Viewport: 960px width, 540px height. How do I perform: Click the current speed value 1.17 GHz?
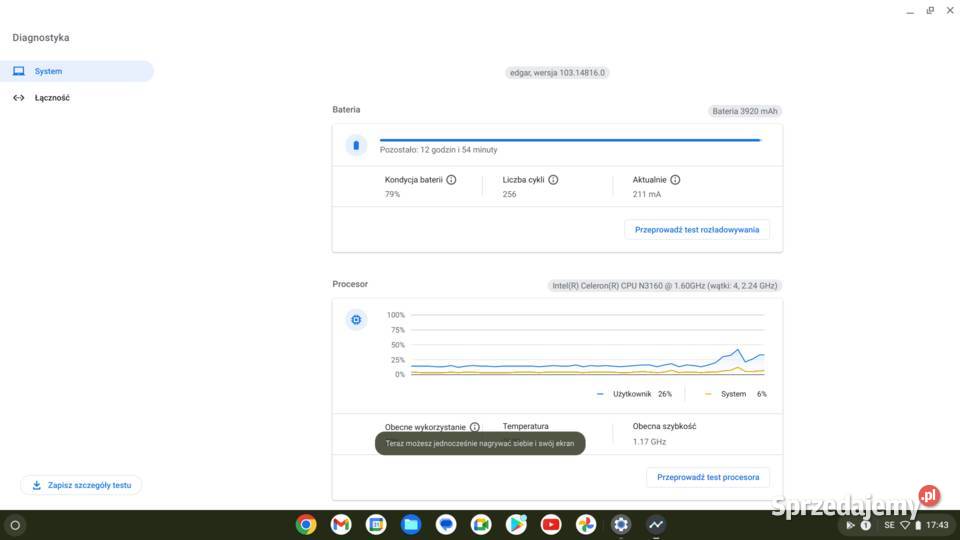coord(649,441)
